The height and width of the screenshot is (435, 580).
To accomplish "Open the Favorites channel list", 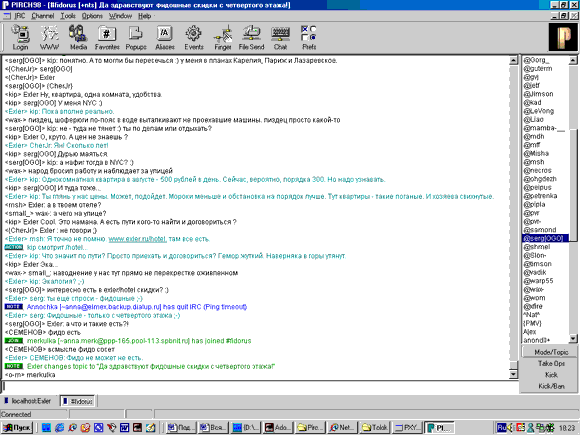I will [x=107, y=37].
